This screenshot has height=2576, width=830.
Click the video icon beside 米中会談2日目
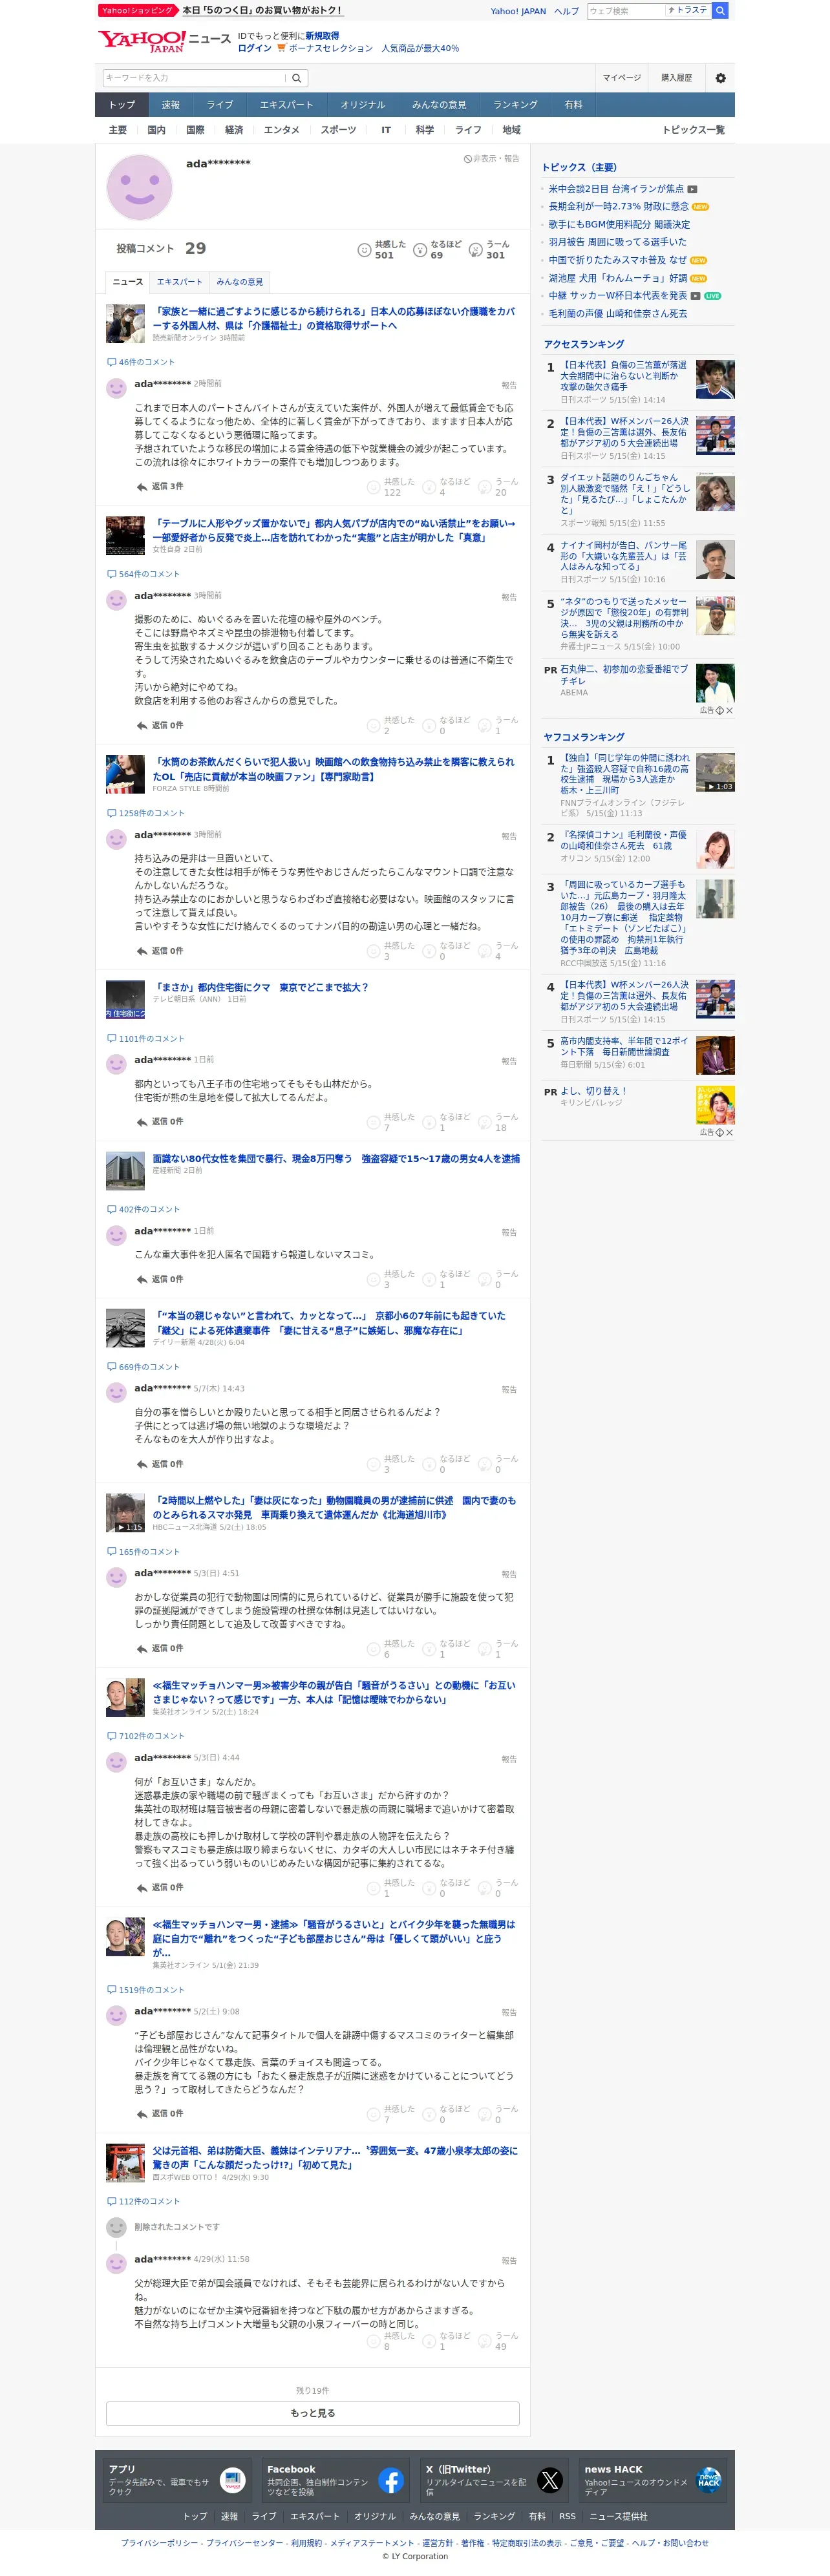pos(692,189)
